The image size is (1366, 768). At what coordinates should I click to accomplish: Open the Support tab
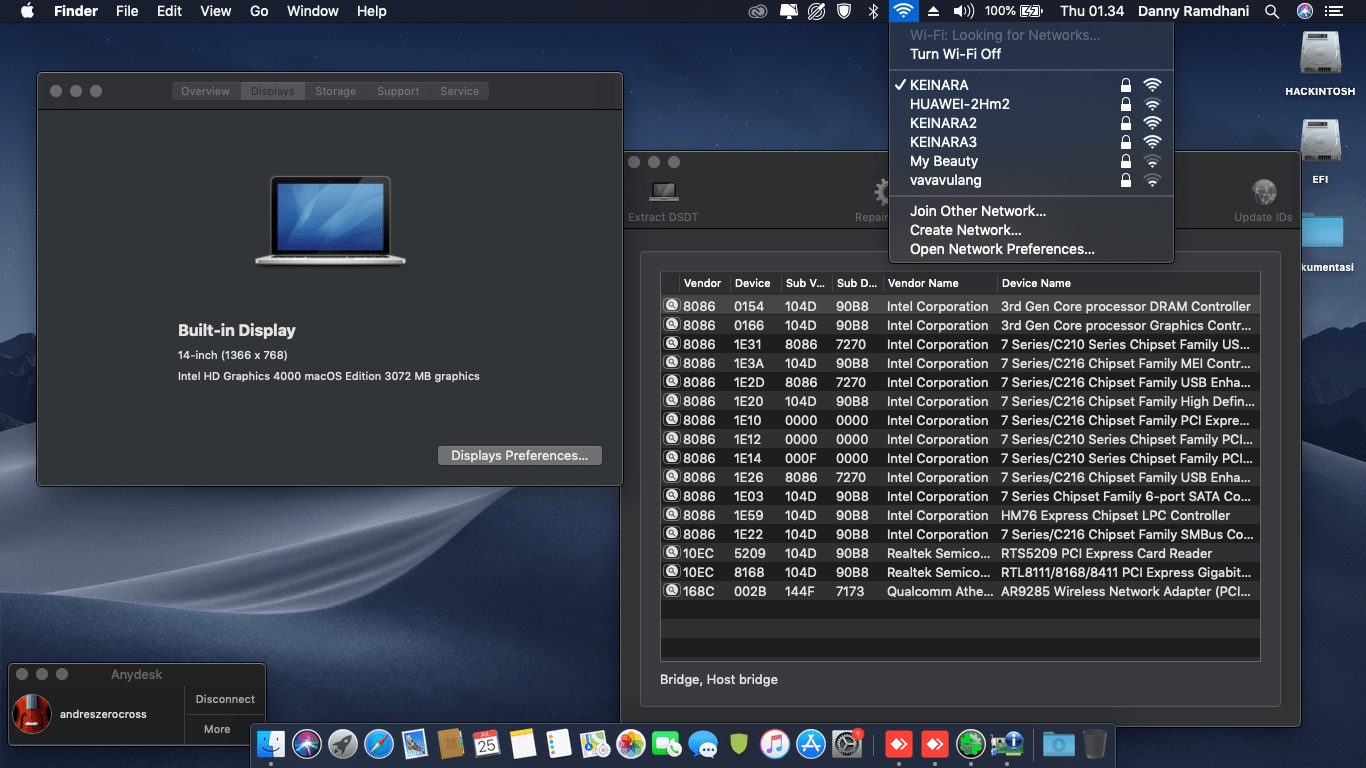tap(398, 91)
